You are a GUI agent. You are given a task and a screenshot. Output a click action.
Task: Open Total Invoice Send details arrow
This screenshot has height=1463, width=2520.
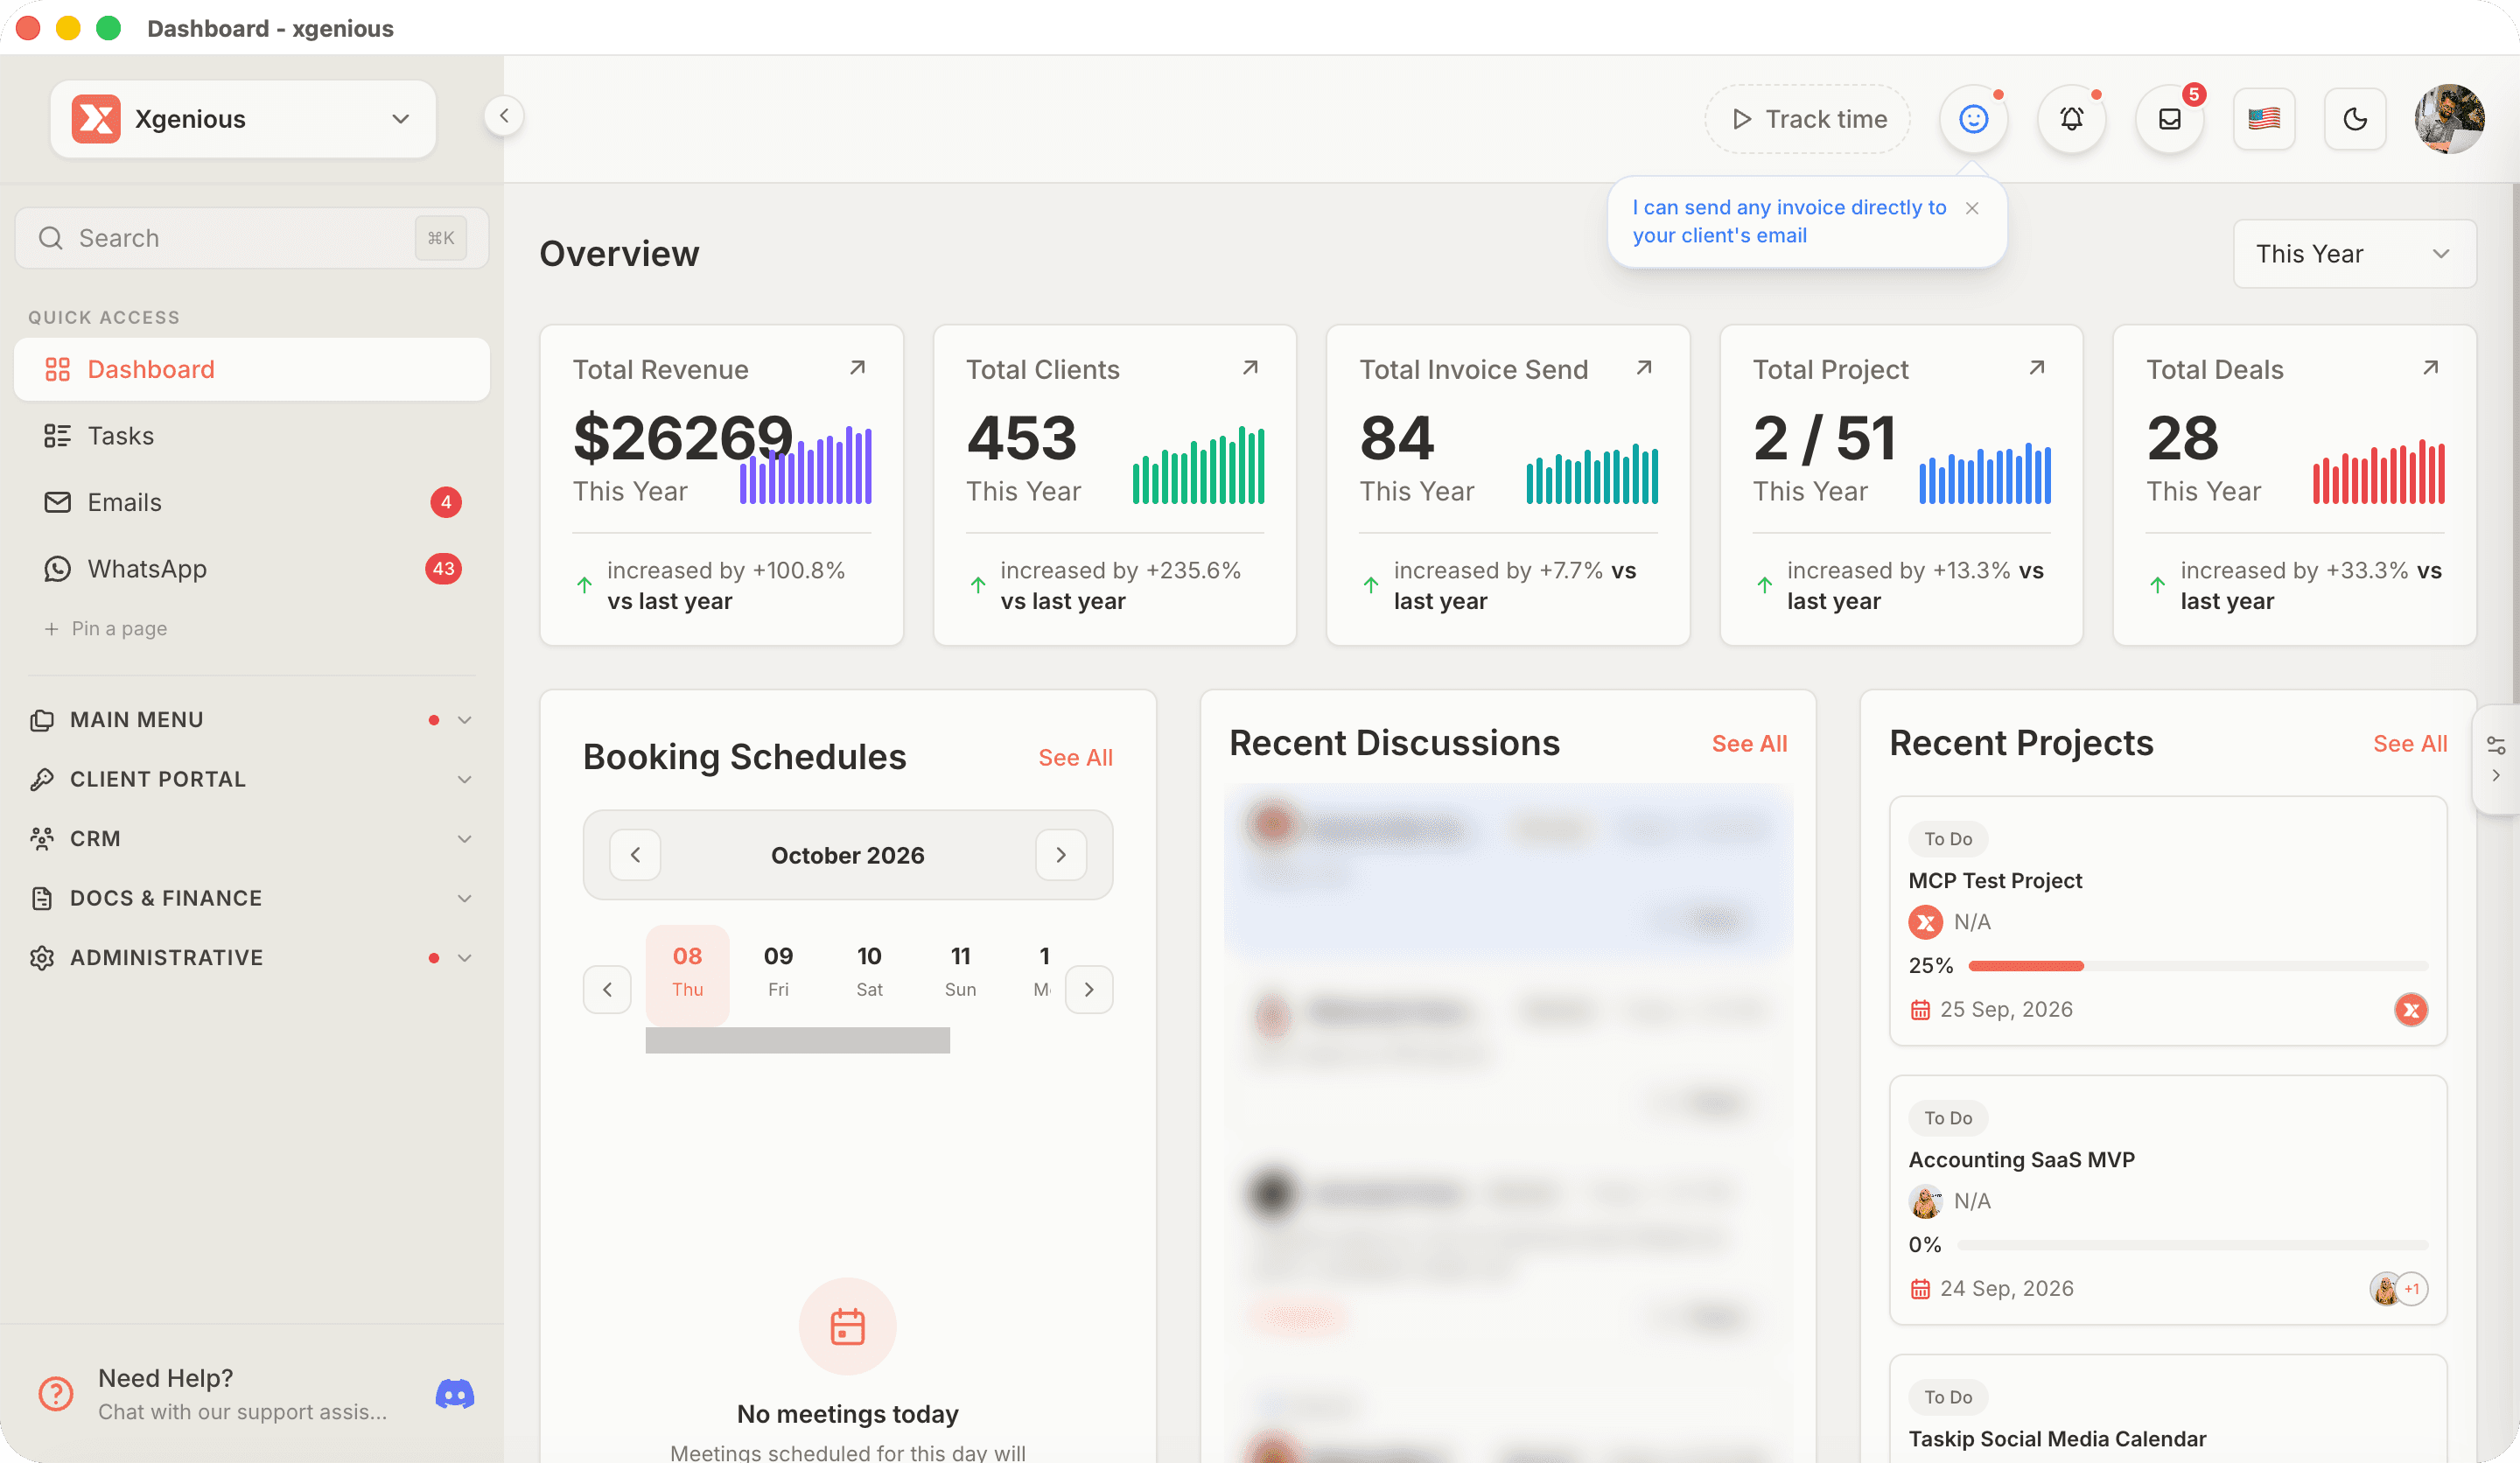point(1644,368)
